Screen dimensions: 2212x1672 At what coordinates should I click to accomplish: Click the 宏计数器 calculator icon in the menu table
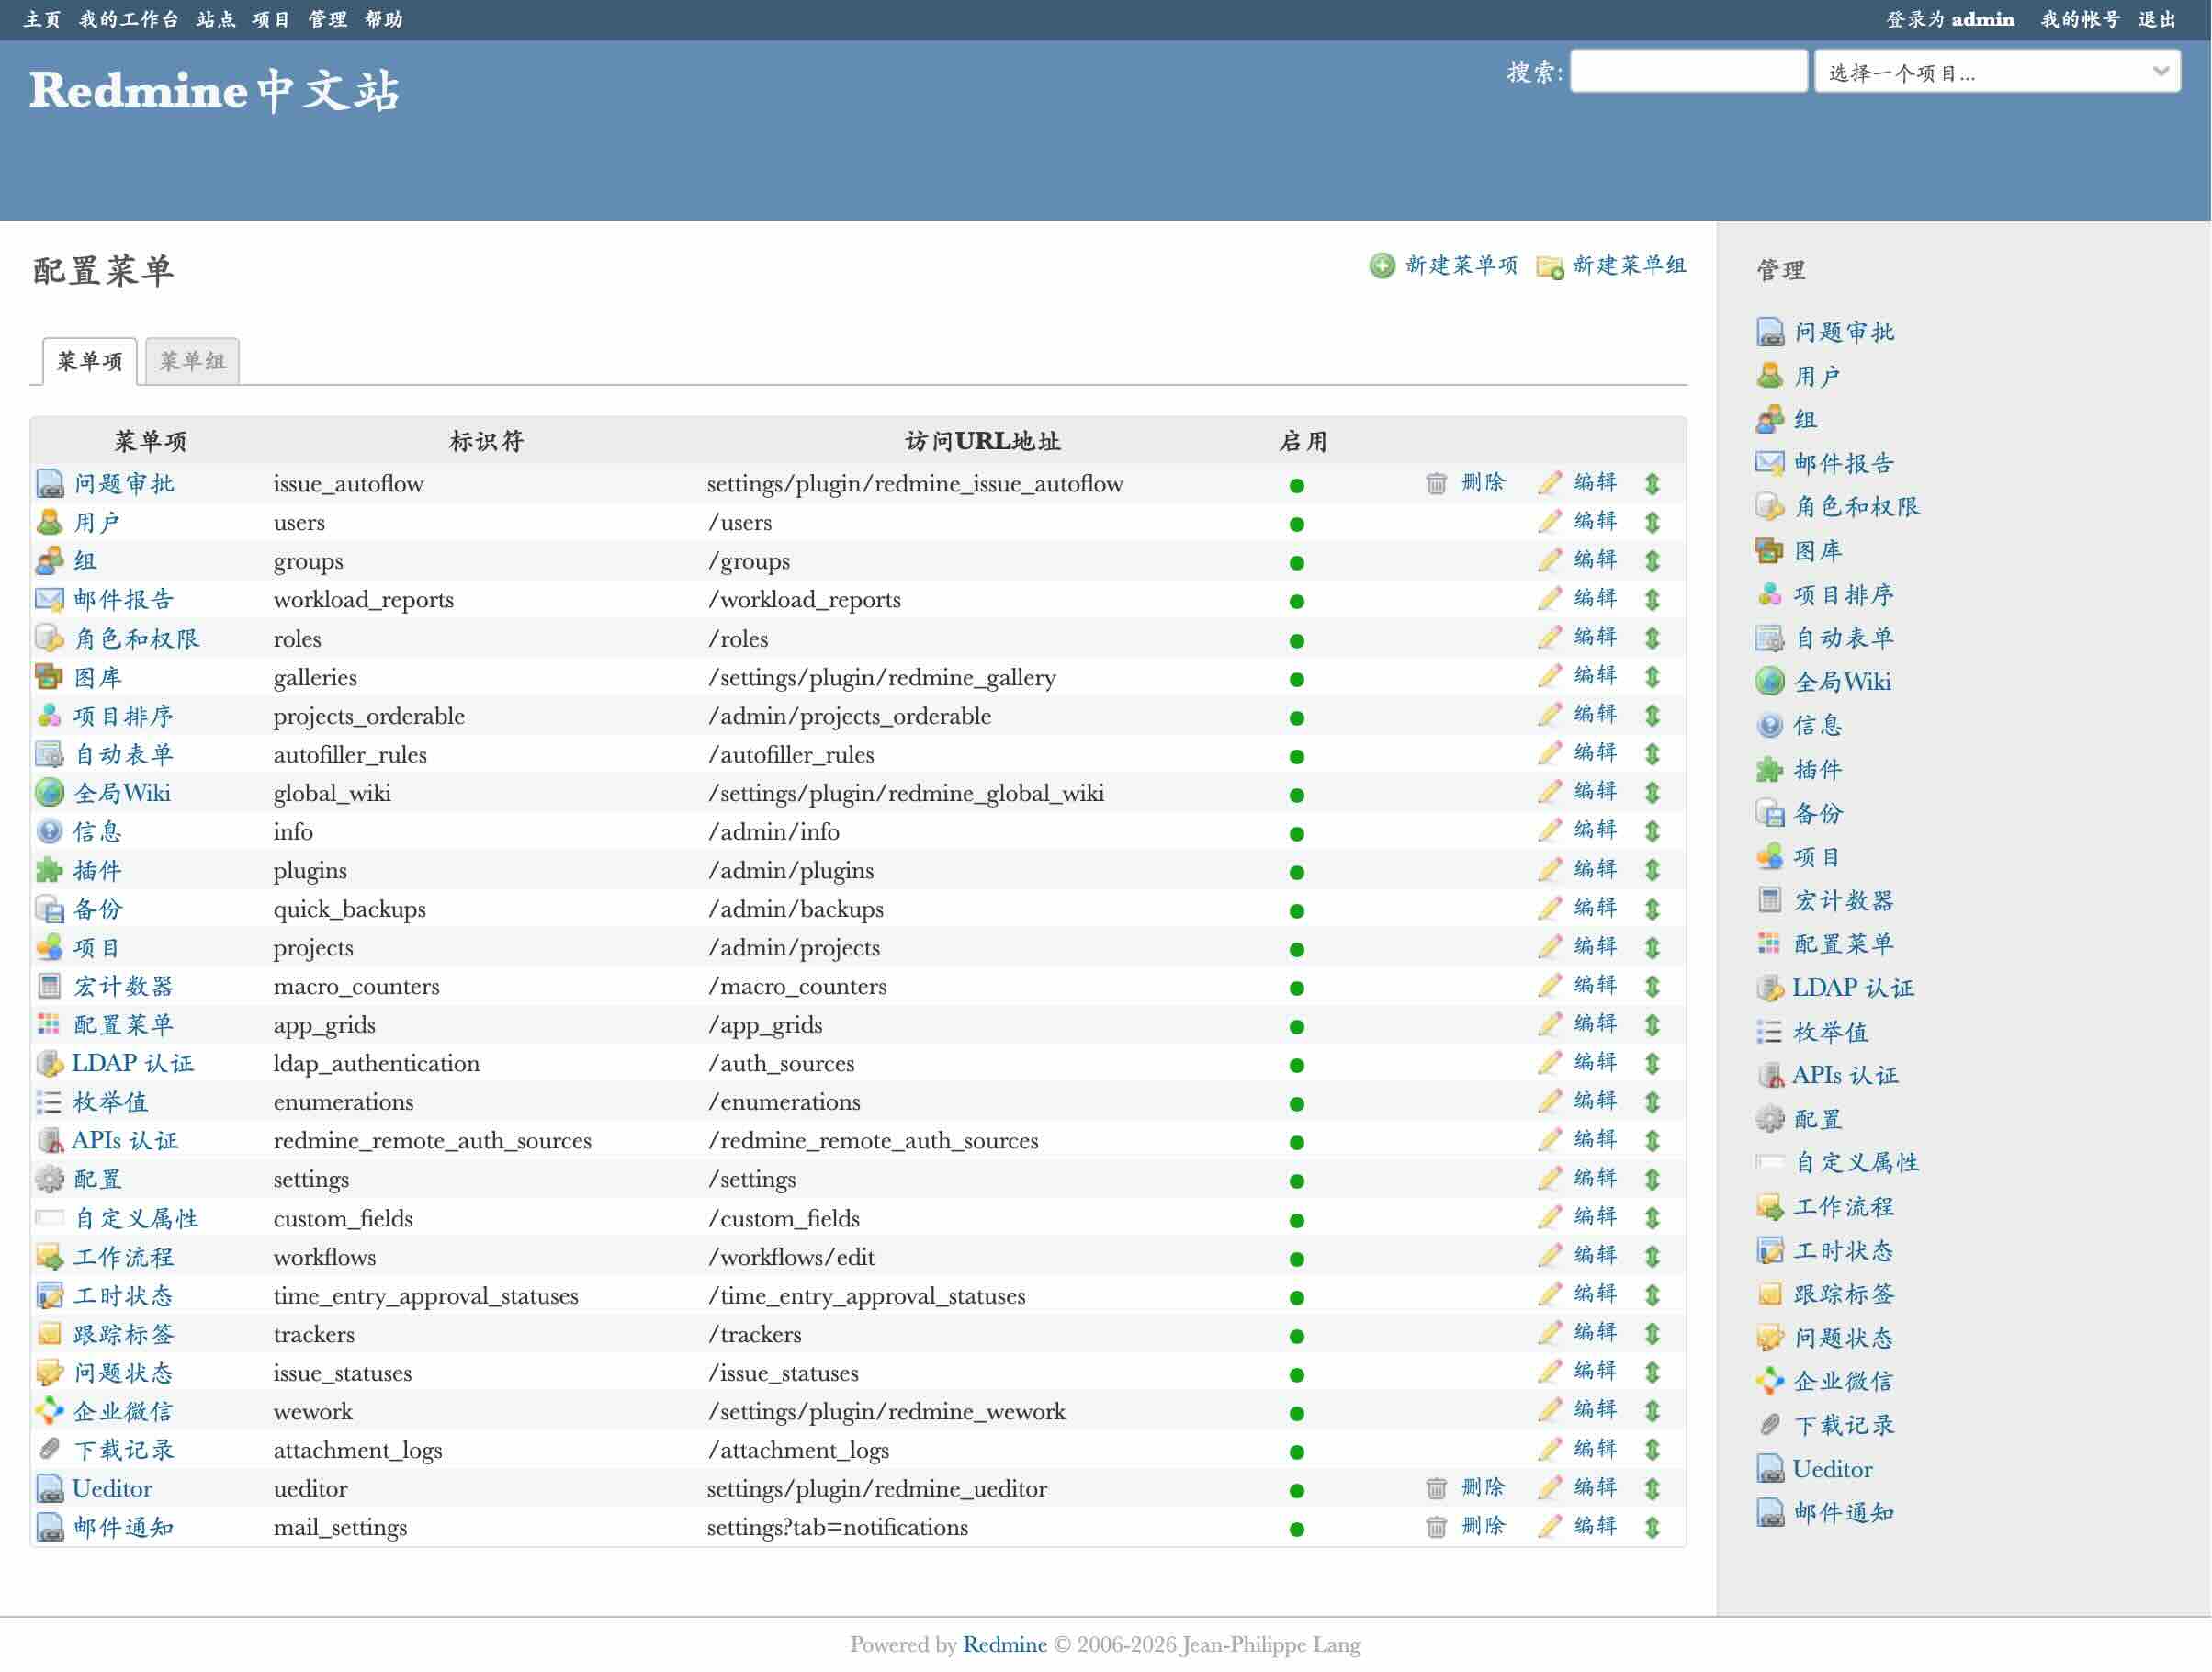[x=49, y=986]
